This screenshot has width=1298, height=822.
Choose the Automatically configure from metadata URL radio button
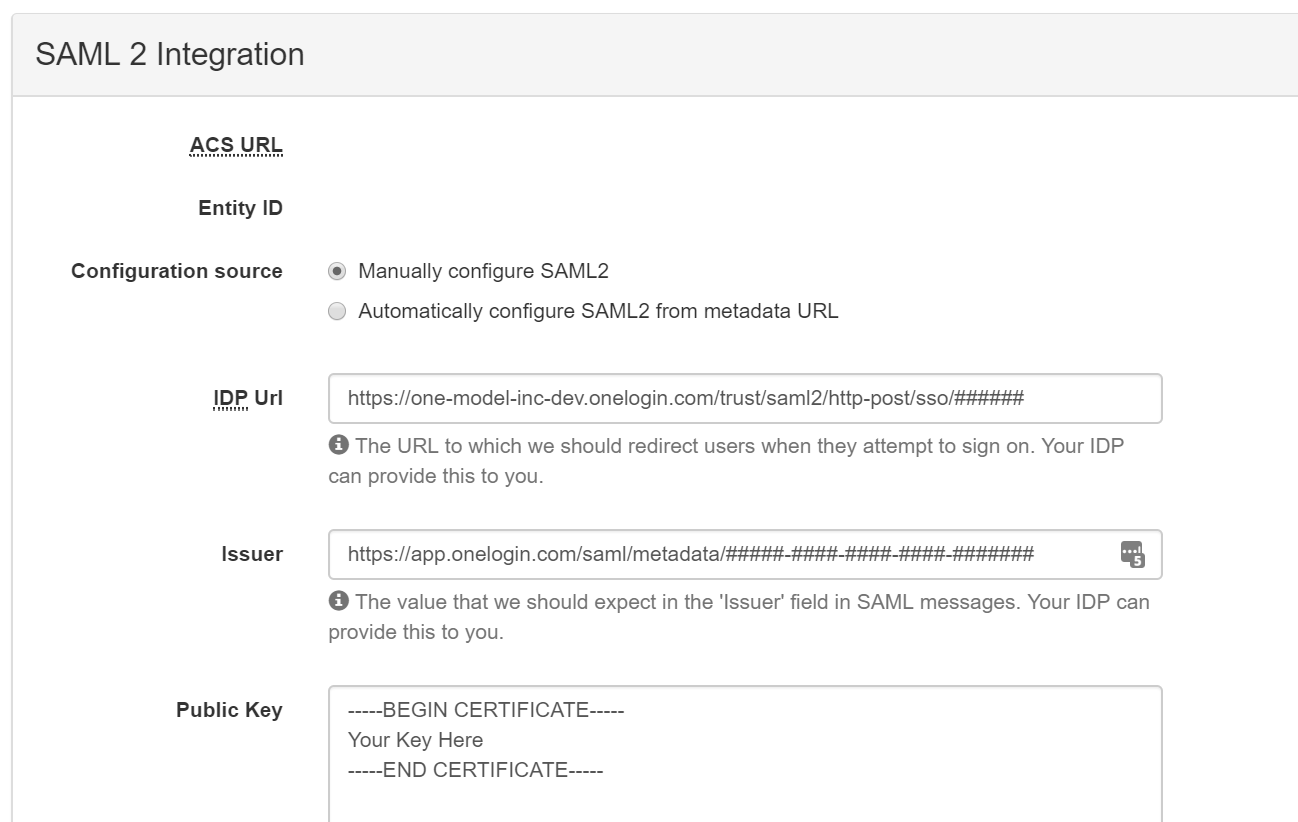[x=338, y=311]
